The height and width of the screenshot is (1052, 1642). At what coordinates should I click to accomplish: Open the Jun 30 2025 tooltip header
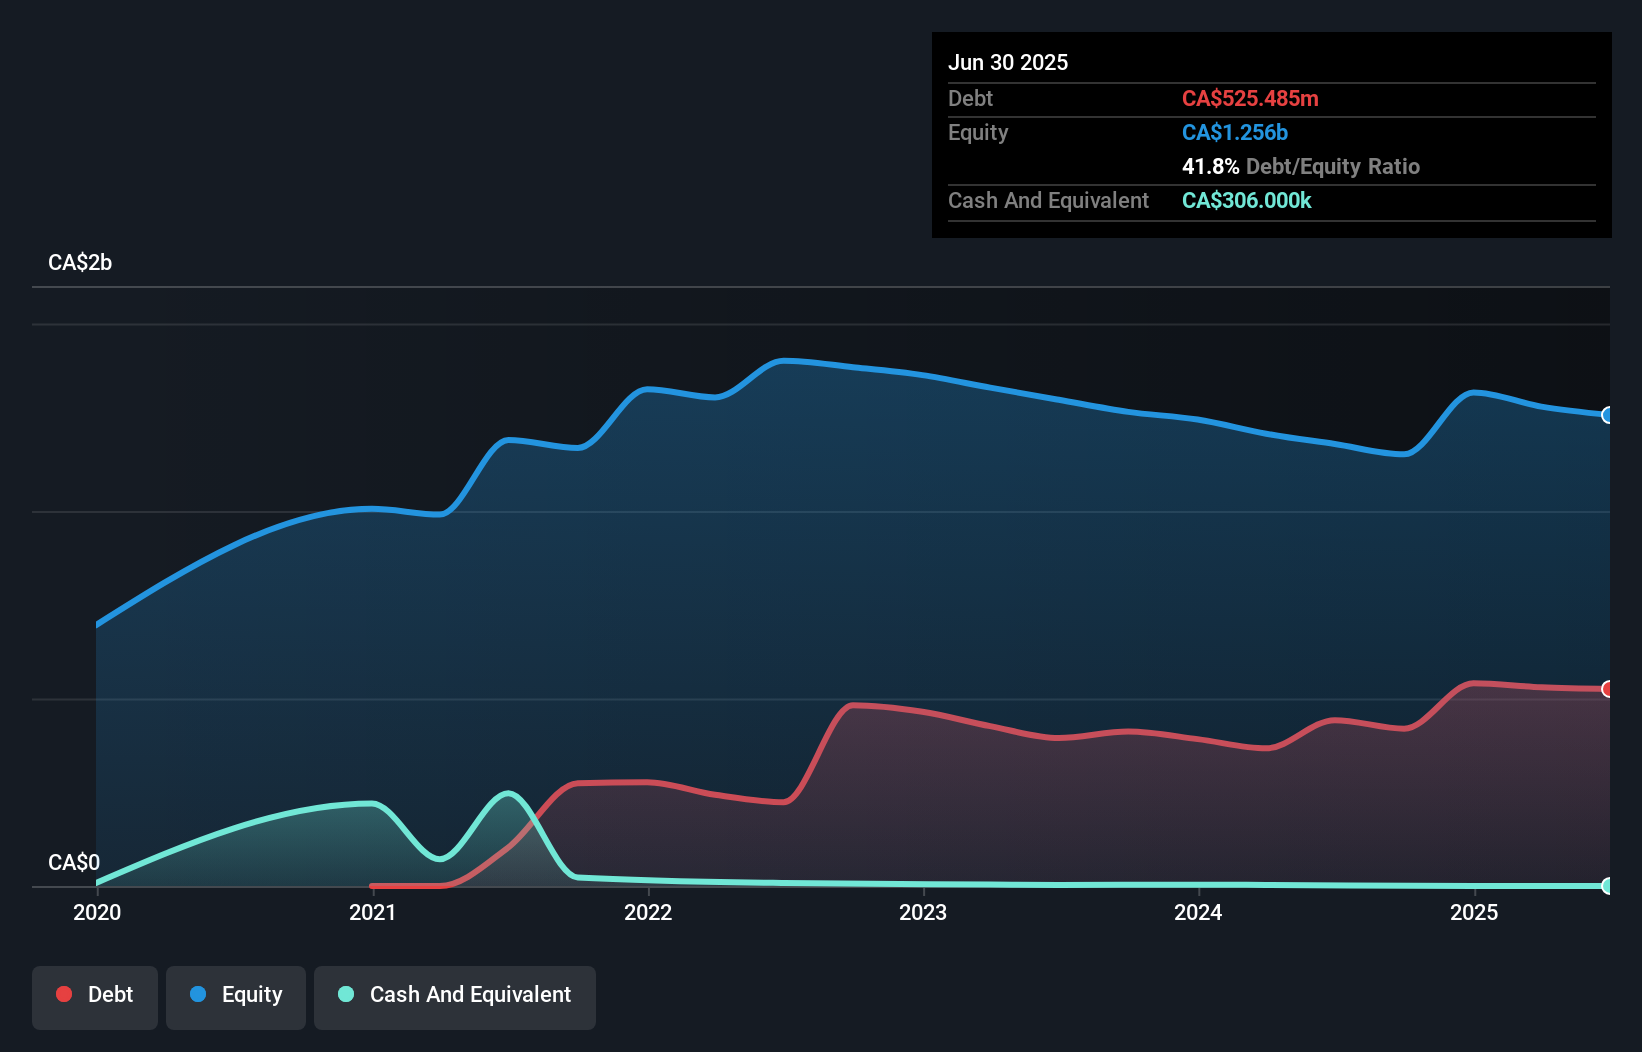(x=1008, y=62)
